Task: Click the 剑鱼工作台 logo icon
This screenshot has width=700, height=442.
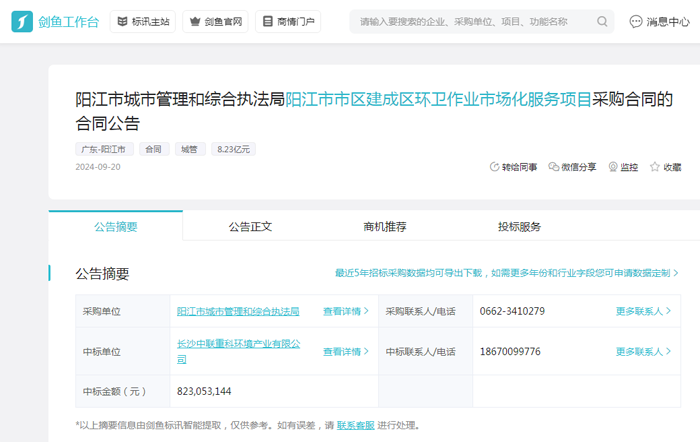Action: (x=22, y=21)
